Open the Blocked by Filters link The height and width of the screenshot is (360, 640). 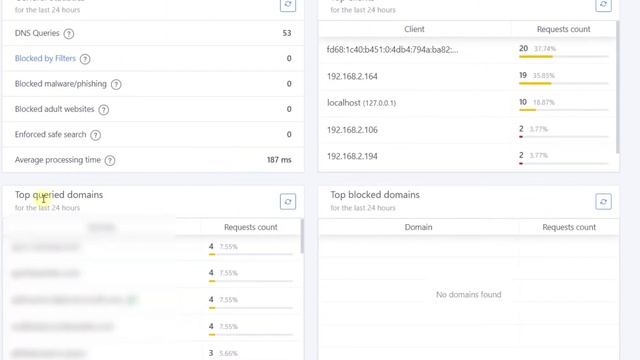point(45,58)
